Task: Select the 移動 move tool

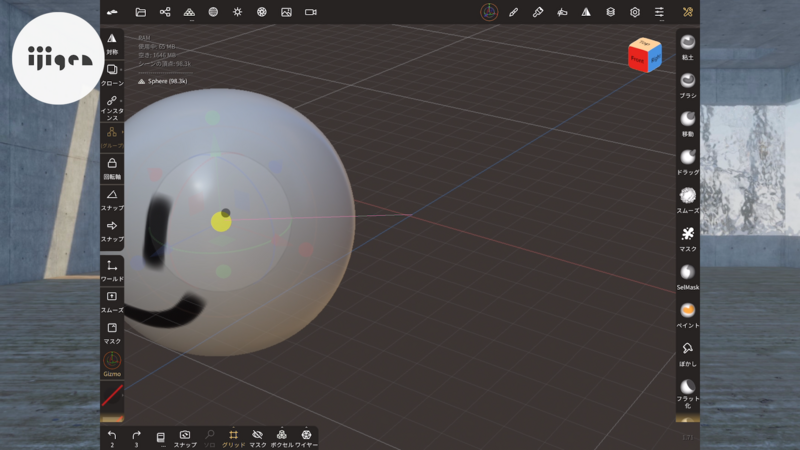Action: click(x=688, y=123)
